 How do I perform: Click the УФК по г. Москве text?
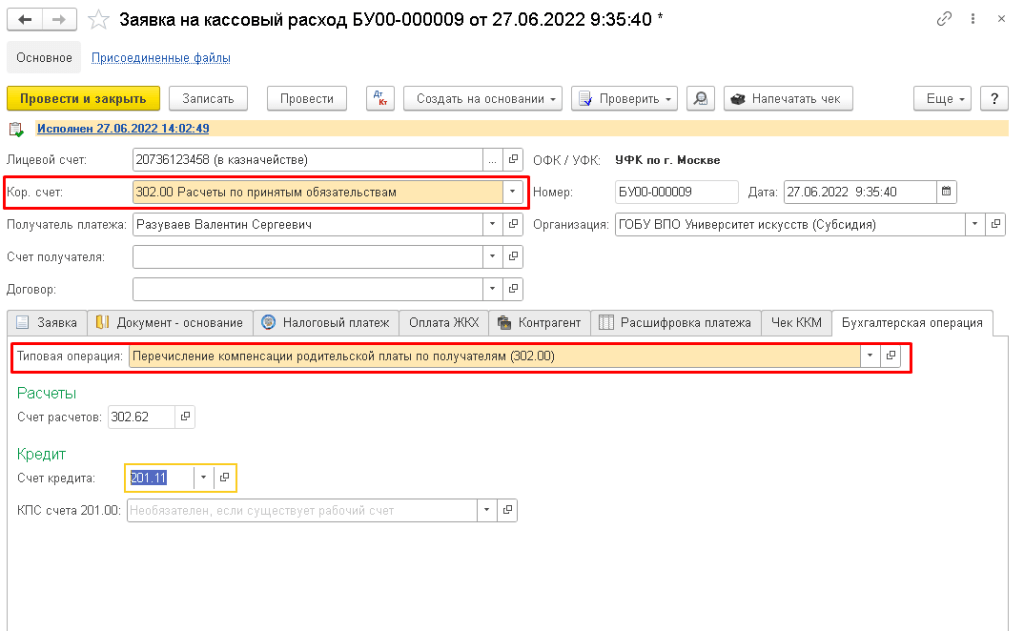(x=667, y=160)
